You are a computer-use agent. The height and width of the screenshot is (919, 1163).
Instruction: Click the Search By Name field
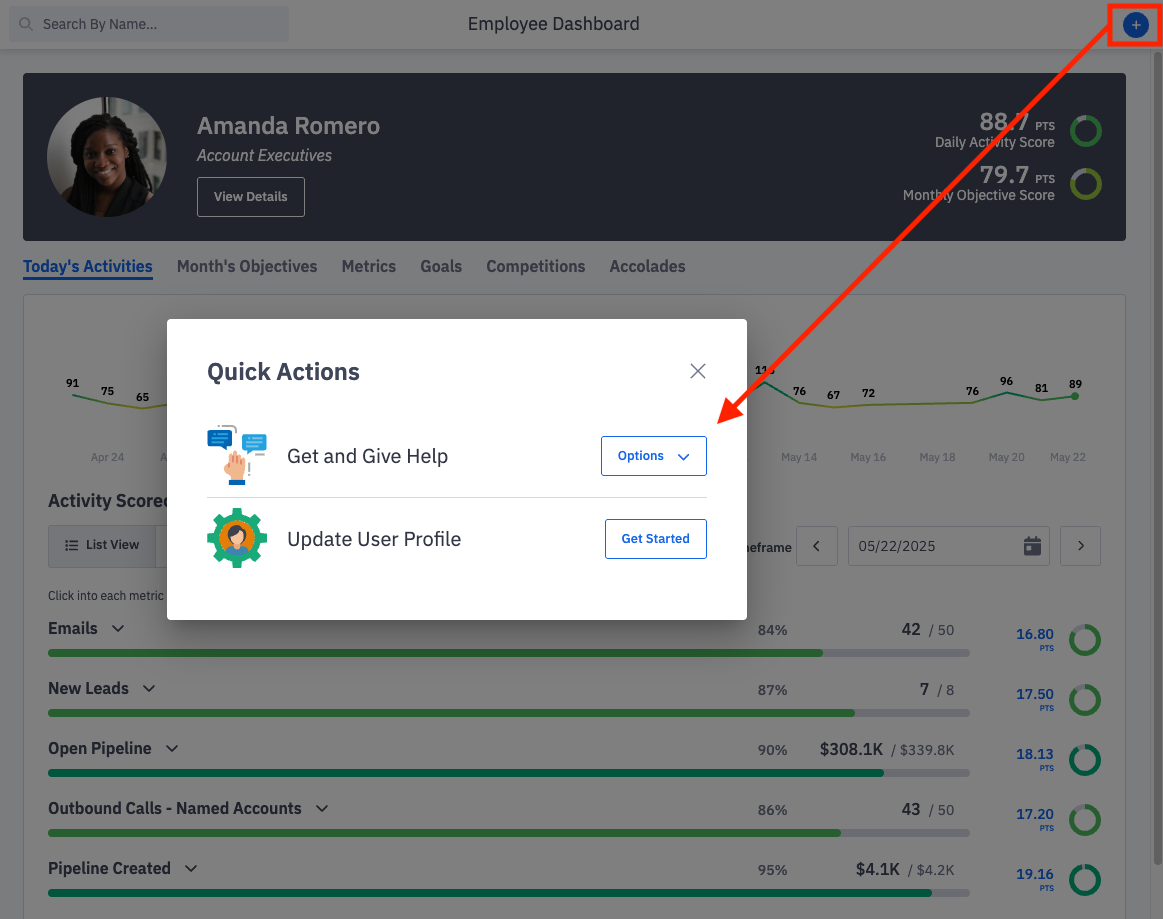pos(149,24)
